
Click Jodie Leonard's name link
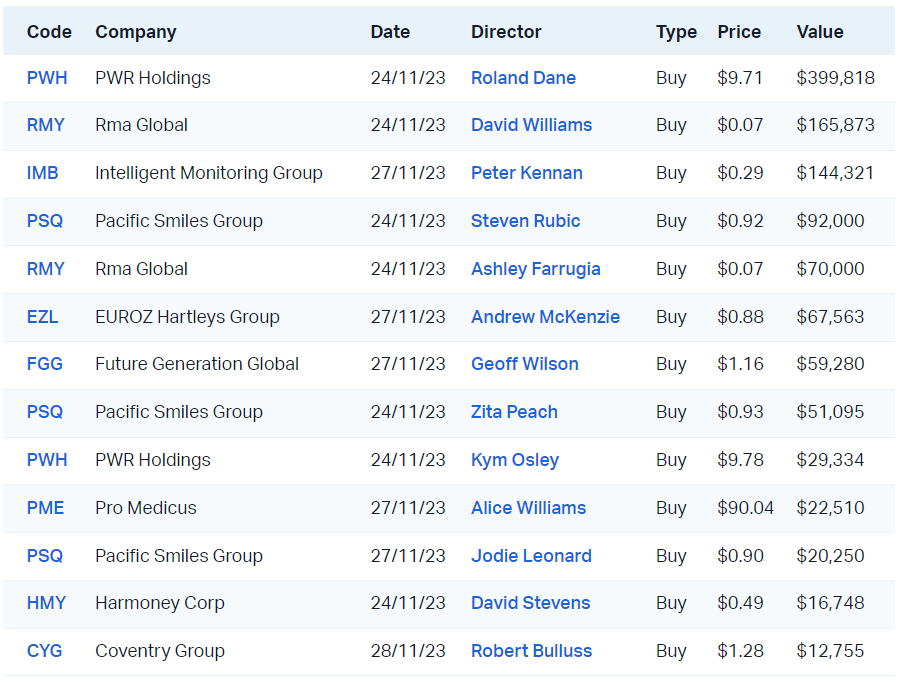coord(531,556)
